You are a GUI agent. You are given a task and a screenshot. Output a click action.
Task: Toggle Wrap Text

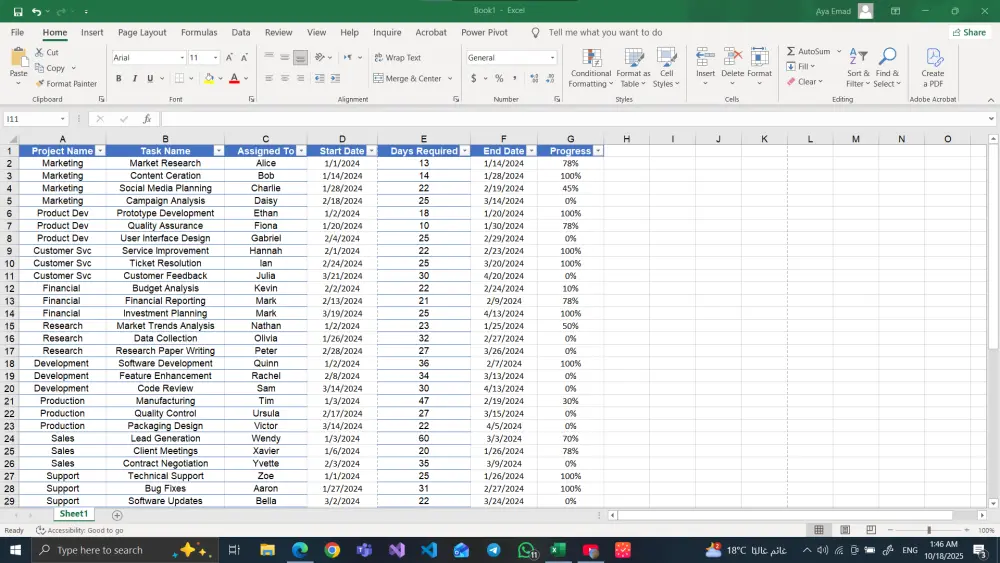(398, 57)
